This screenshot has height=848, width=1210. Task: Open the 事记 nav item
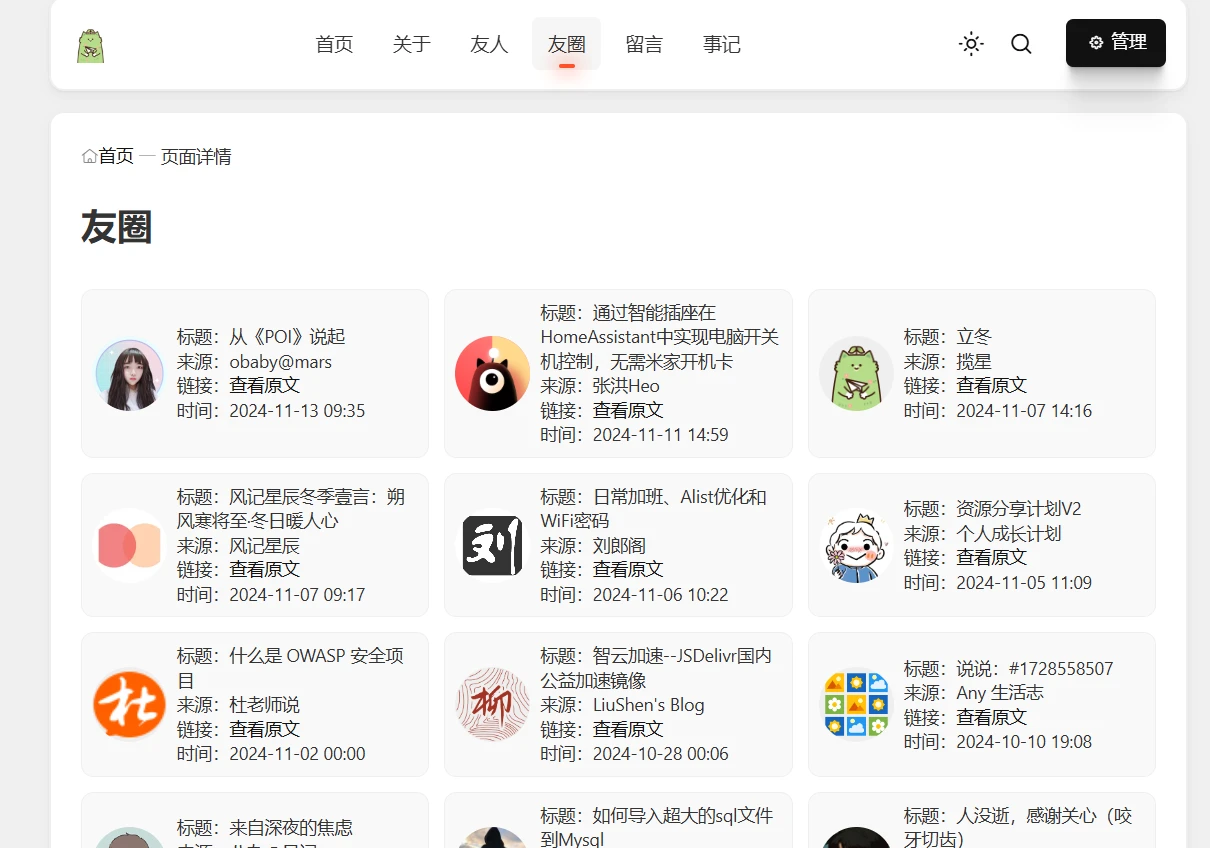721,44
